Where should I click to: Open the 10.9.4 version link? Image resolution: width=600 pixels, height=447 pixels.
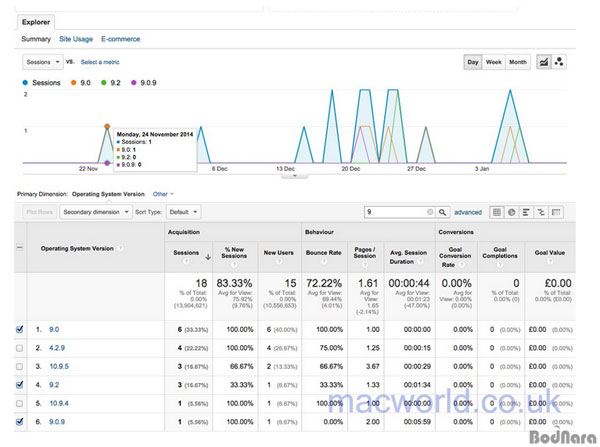tap(59, 403)
